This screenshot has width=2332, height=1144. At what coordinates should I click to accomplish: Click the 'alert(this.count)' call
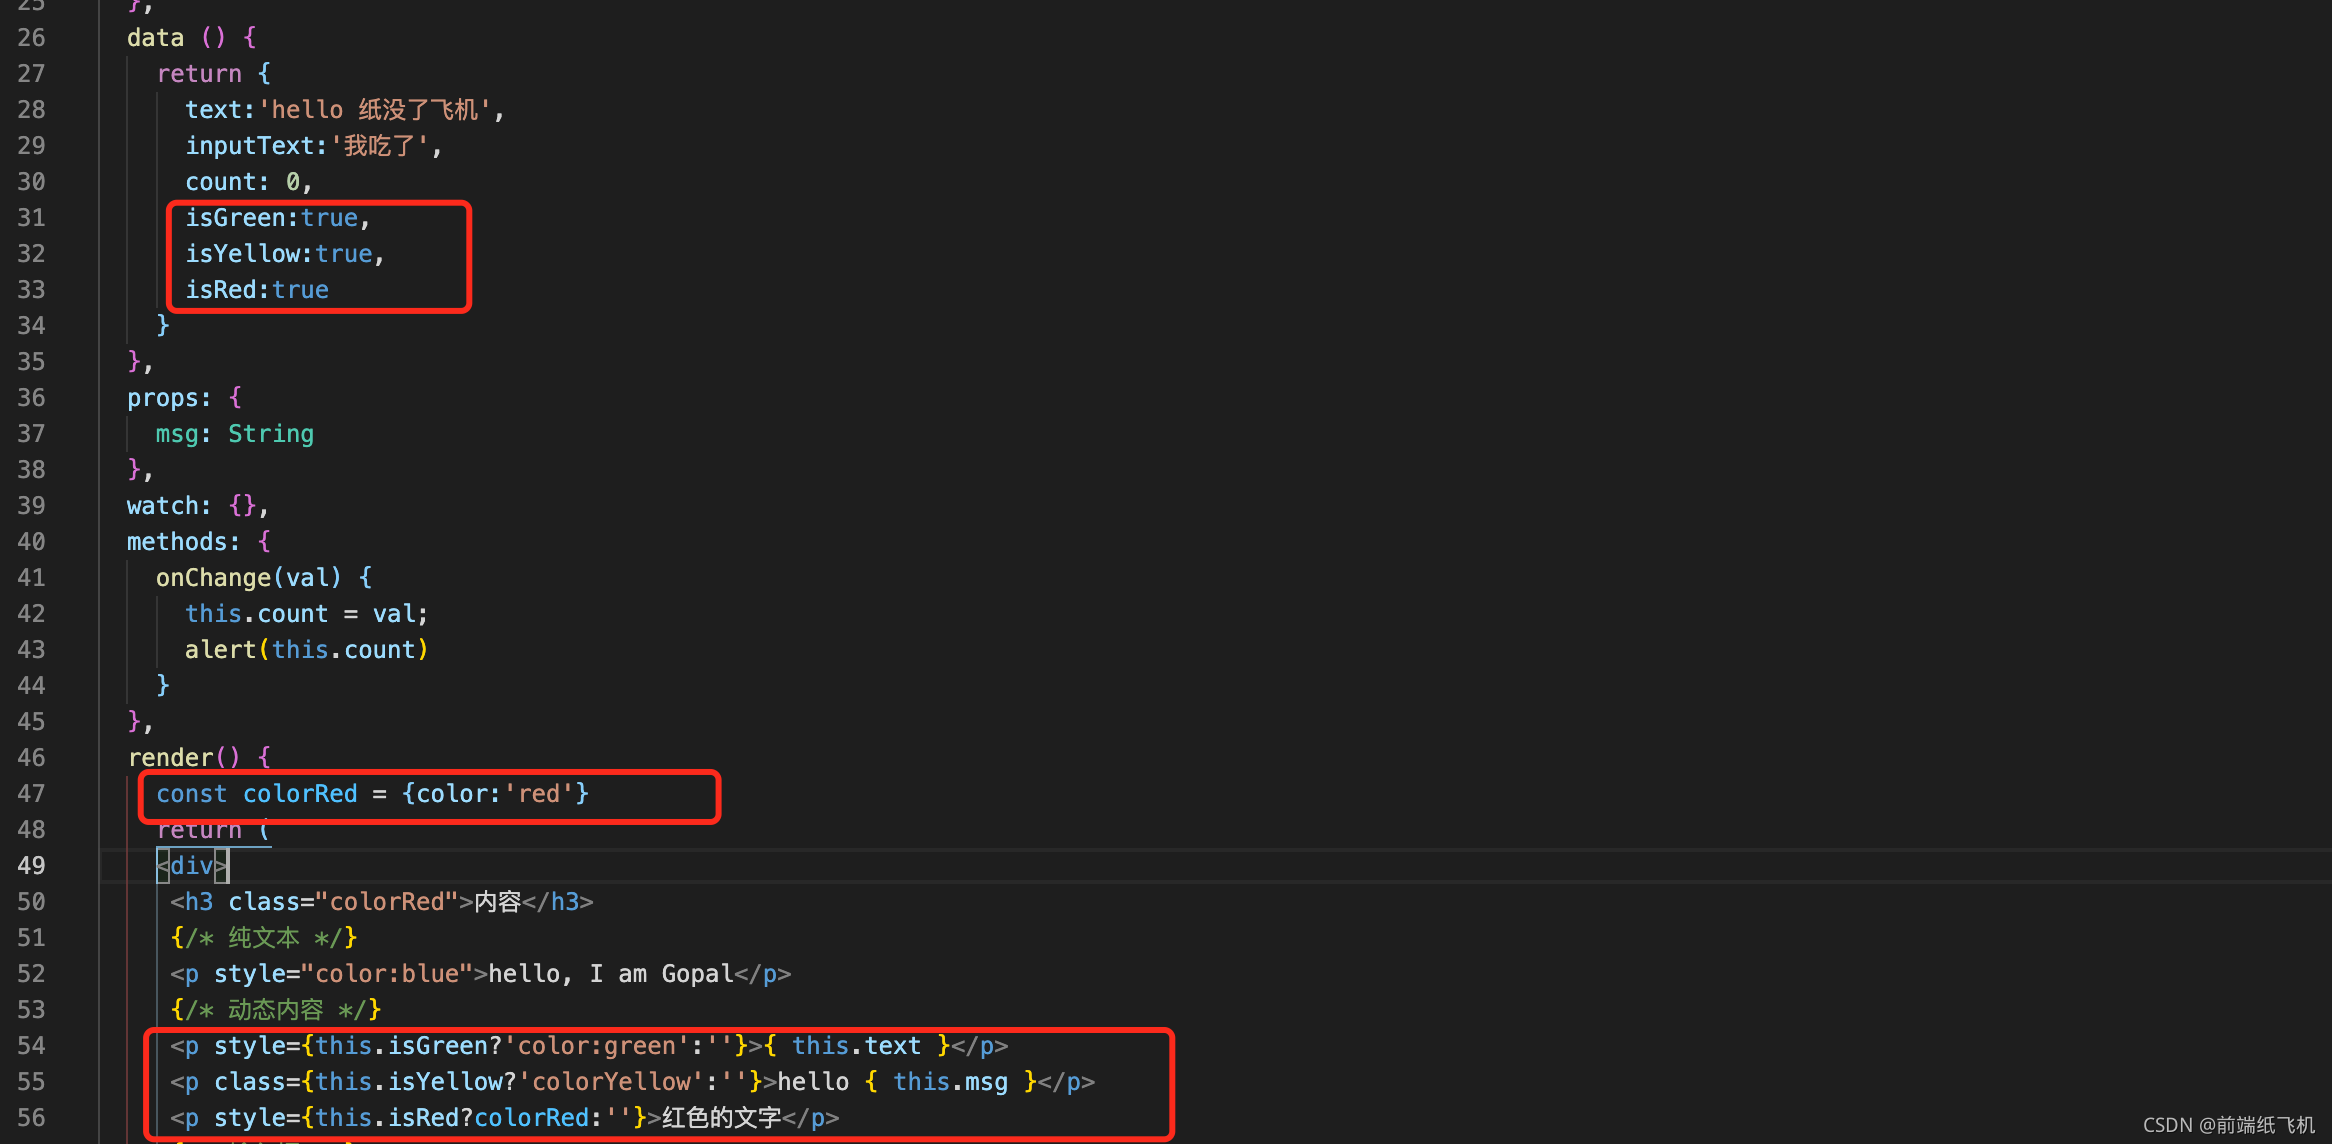point(307,650)
